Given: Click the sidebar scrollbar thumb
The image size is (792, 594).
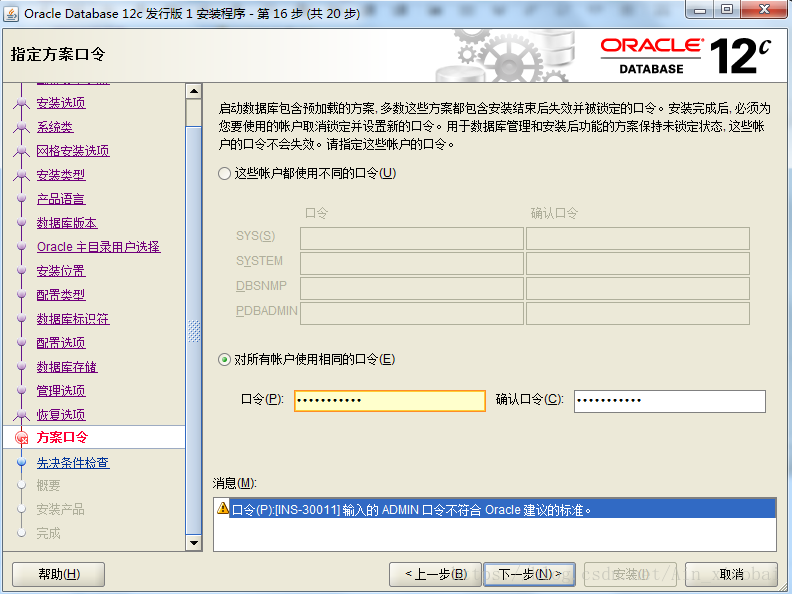Looking at the screenshot, I should [x=194, y=331].
